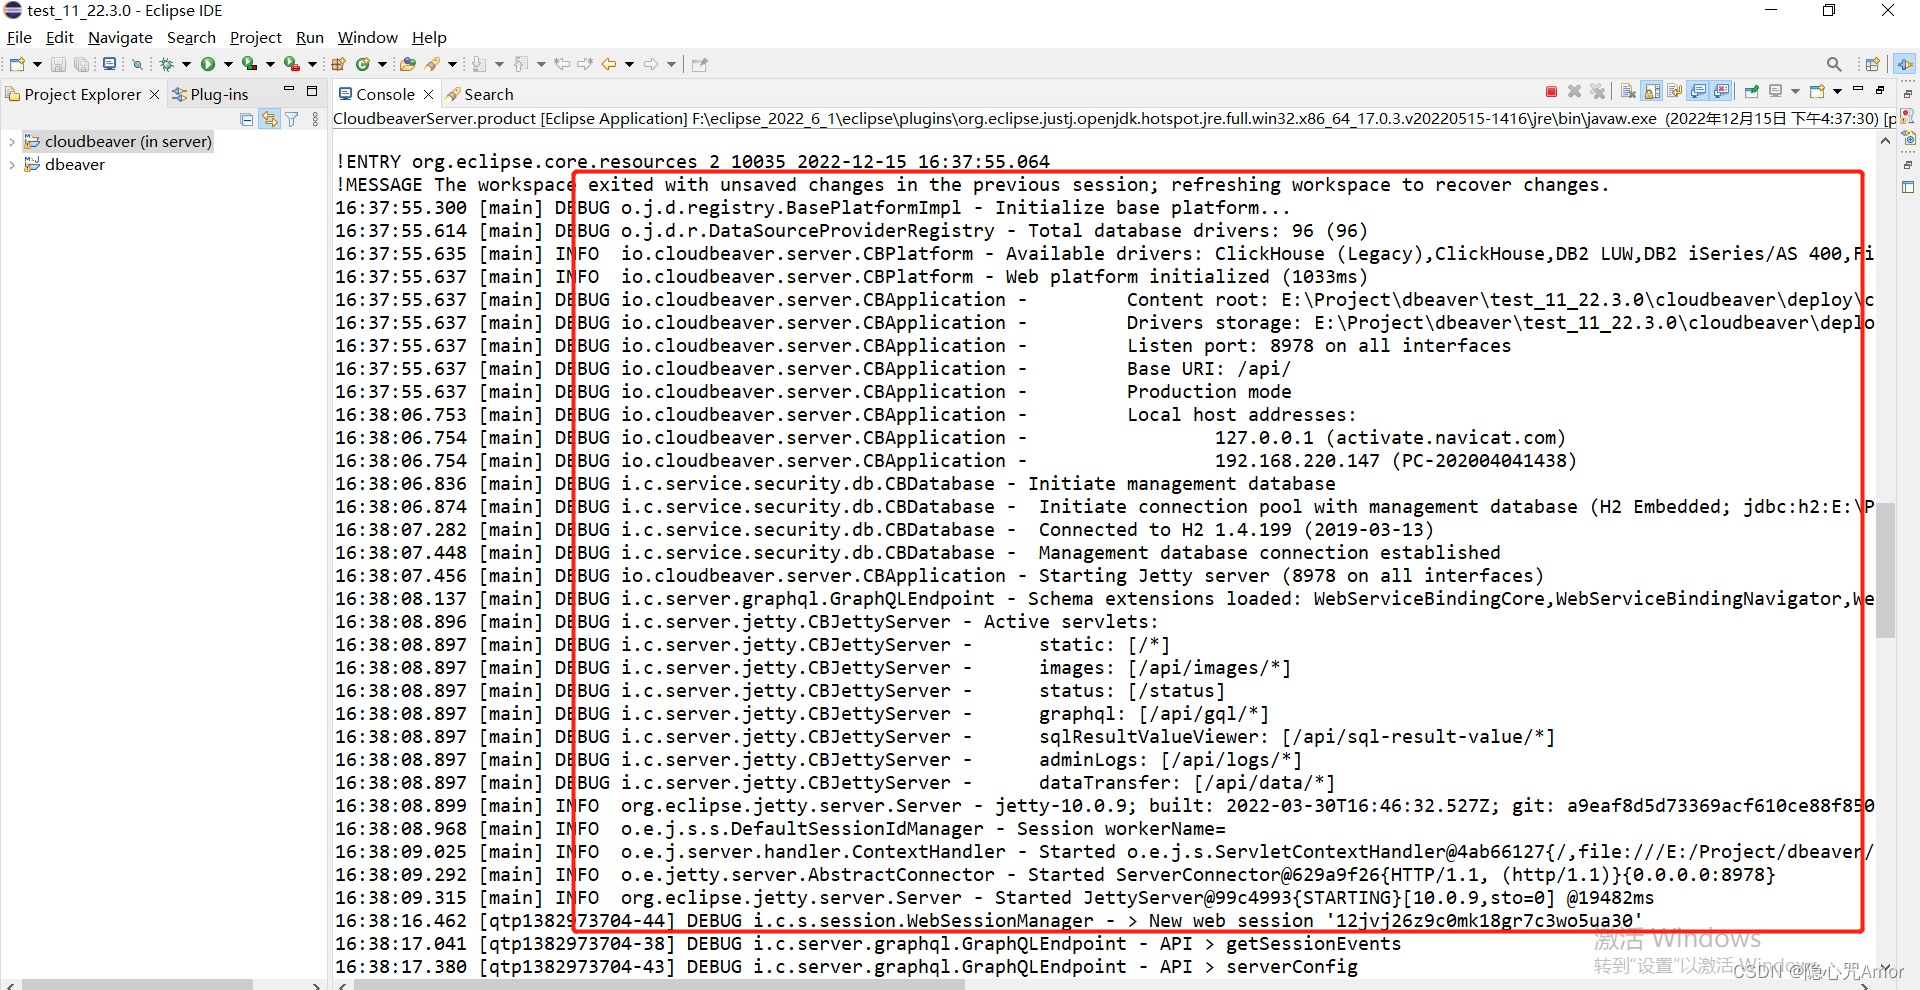
Task: Toggle Show Console on standard output
Action: (x=1698, y=92)
